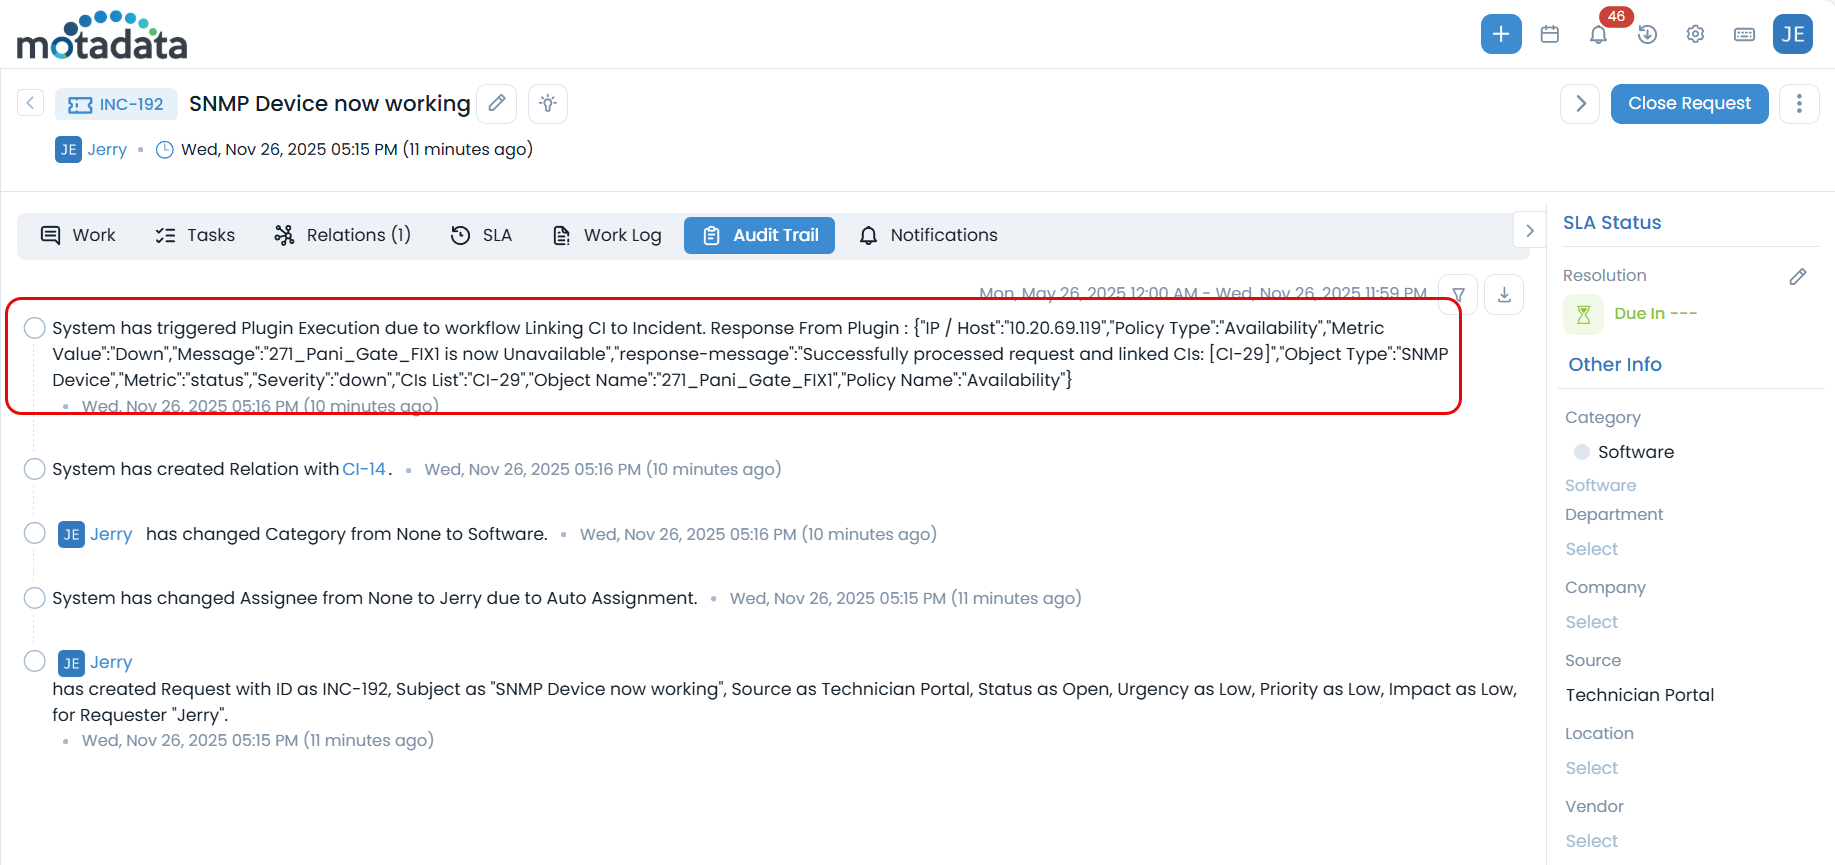Switch to the Relations (1) tab

click(342, 235)
